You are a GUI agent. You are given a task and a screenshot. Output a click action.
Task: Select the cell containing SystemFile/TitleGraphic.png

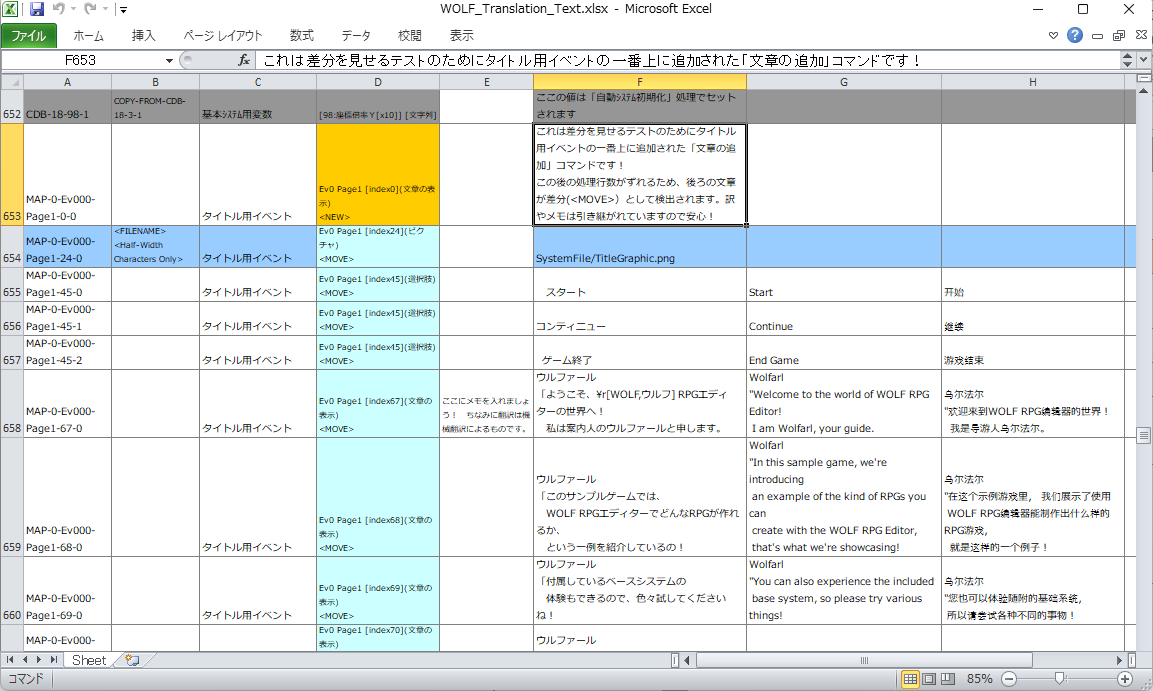pos(640,246)
